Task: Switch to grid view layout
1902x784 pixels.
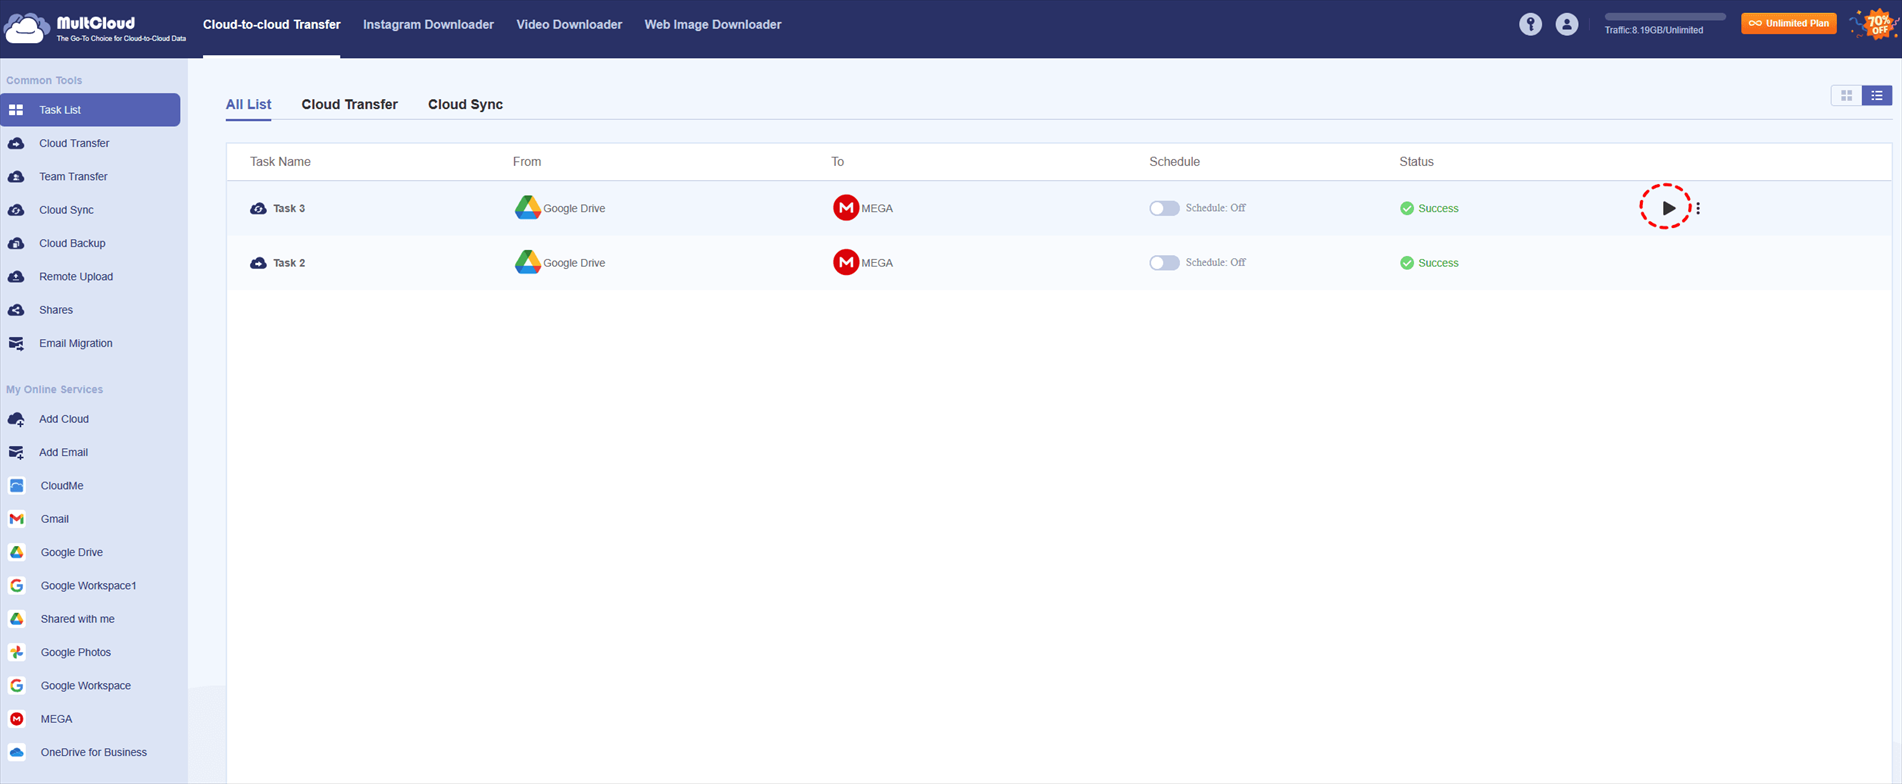Action: (x=1846, y=96)
